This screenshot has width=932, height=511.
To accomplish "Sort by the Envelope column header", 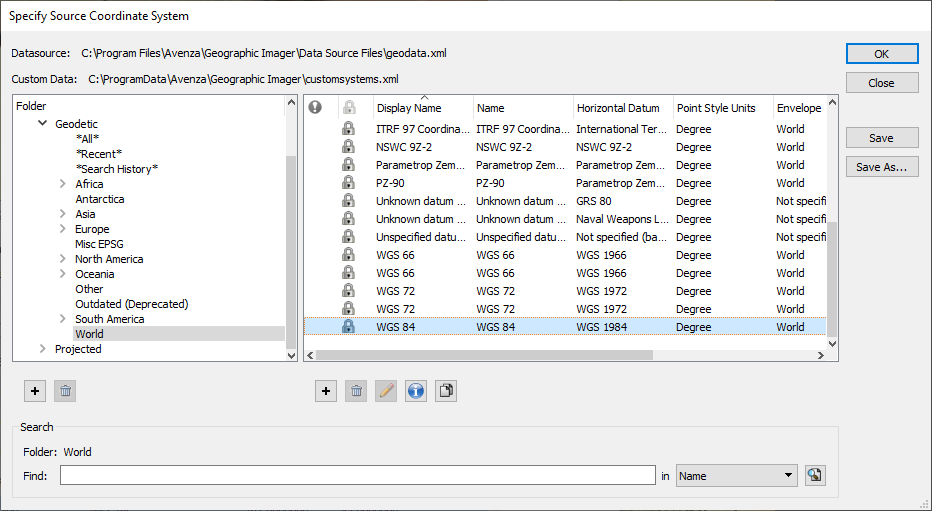I will [x=799, y=108].
